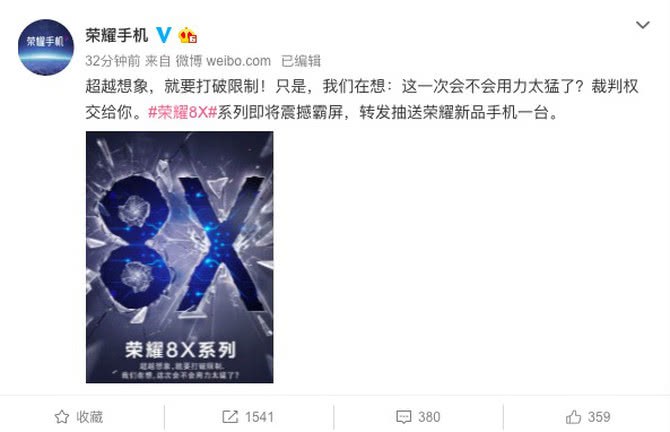Click the 1541 repost count

[x=259, y=417]
